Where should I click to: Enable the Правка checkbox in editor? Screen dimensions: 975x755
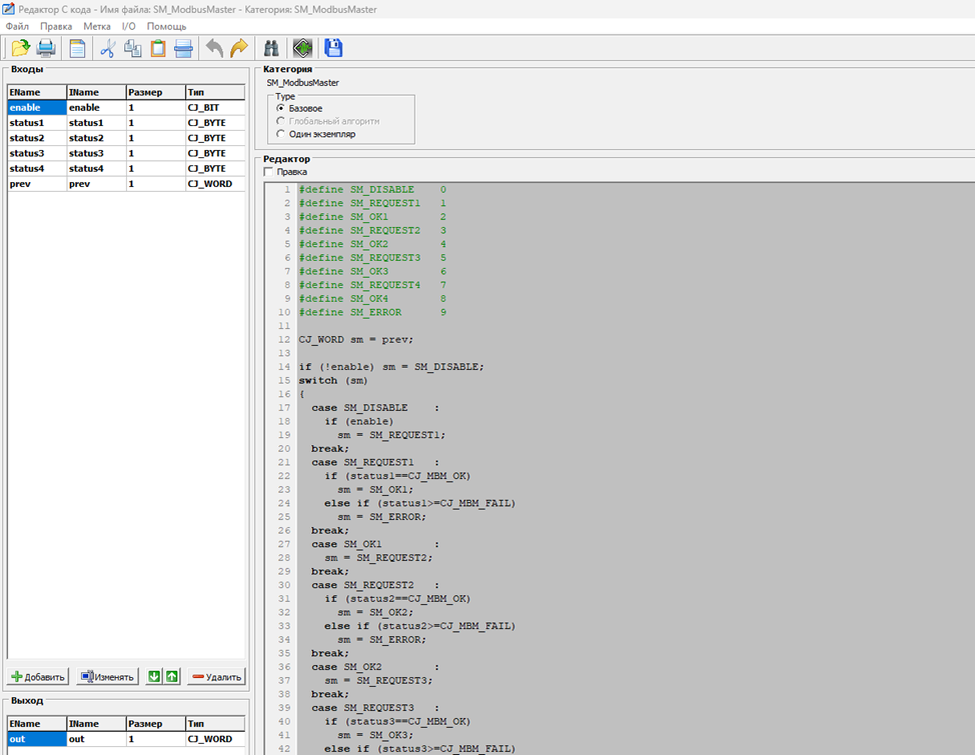269,172
